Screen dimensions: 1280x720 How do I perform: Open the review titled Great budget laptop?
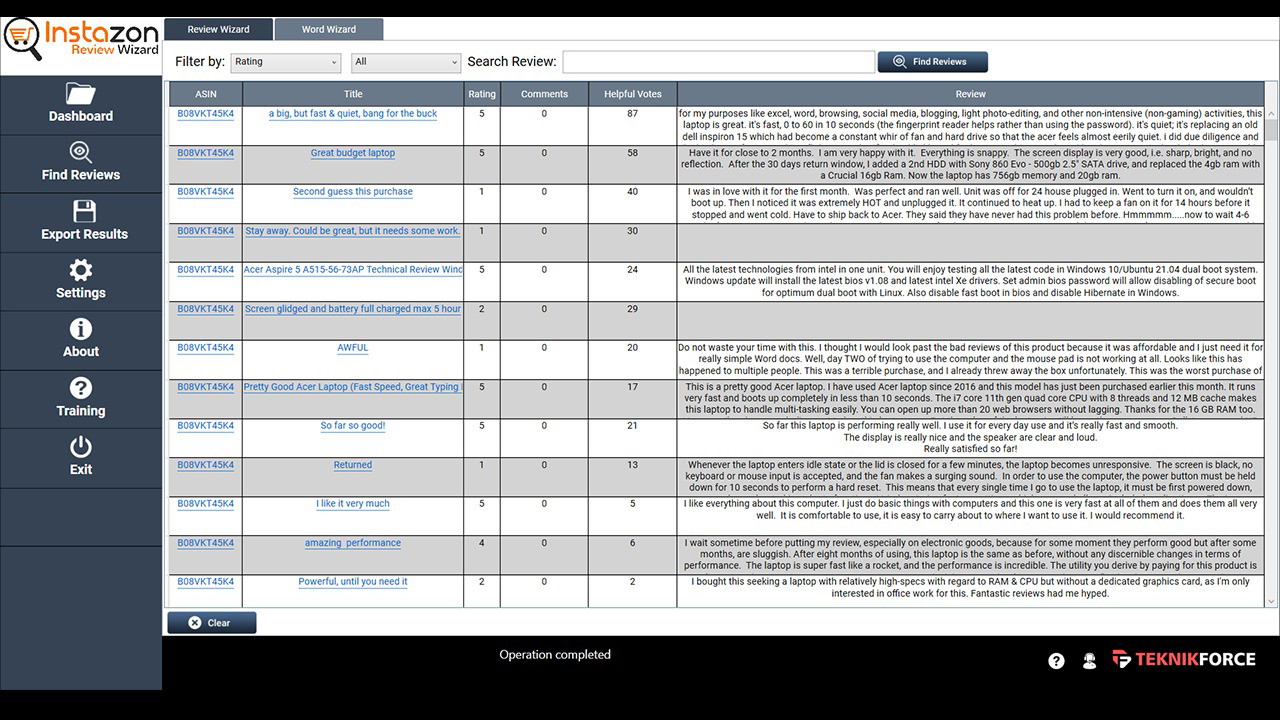pyautogui.click(x=352, y=152)
